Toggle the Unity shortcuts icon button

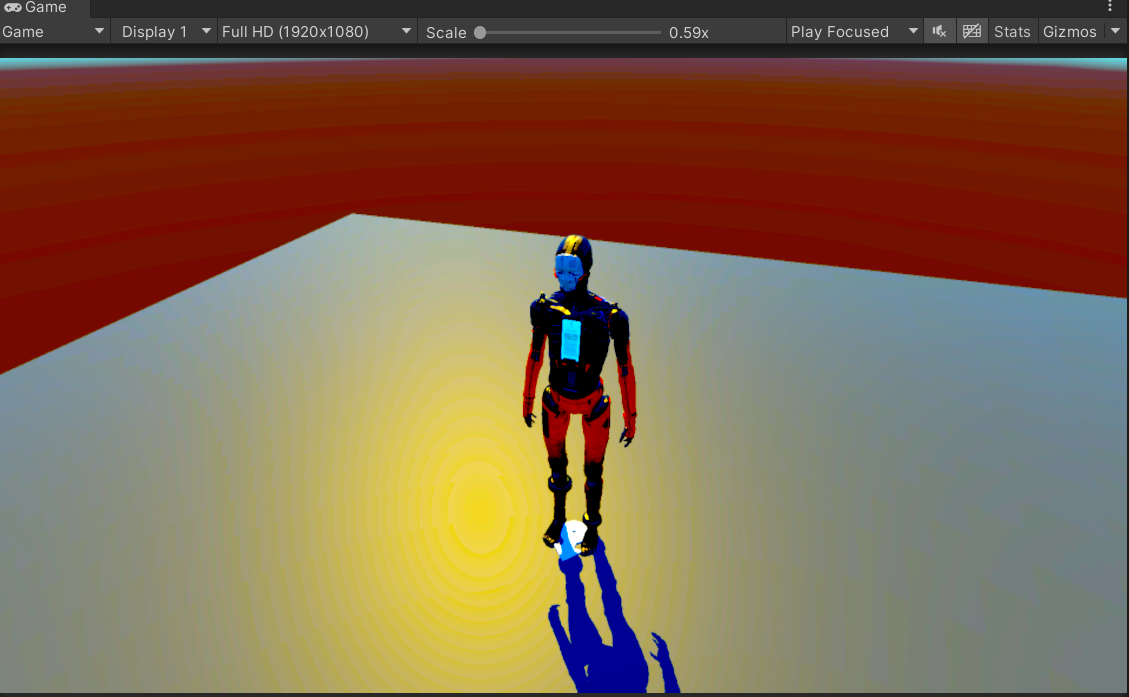[971, 32]
